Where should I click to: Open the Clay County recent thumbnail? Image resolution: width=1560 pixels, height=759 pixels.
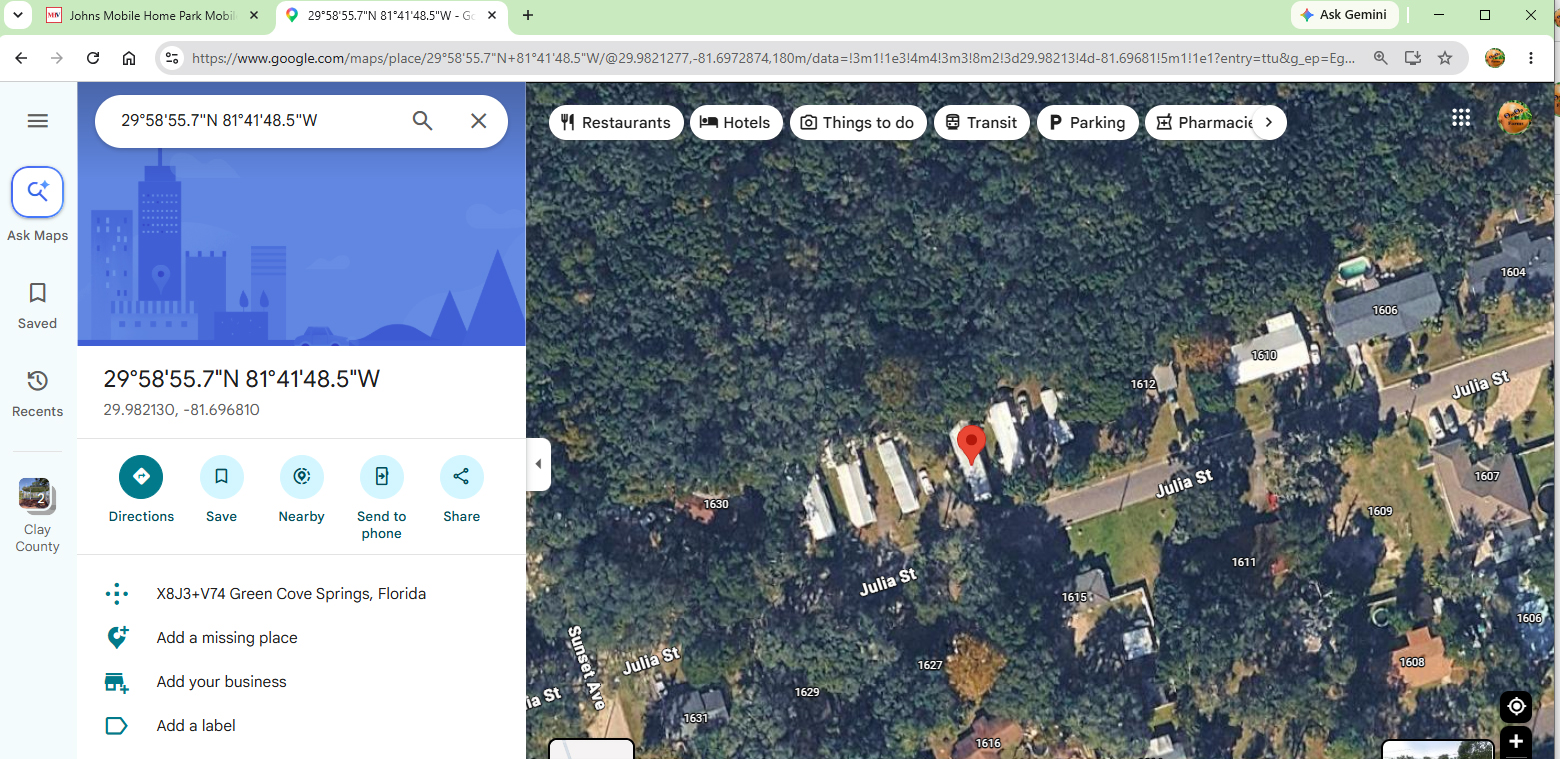pyautogui.click(x=37, y=495)
